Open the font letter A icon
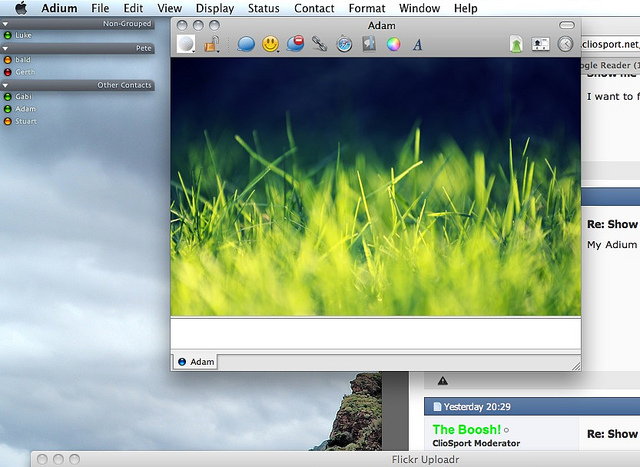This screenshot has width=640, height=467. [x=418, y=44]
